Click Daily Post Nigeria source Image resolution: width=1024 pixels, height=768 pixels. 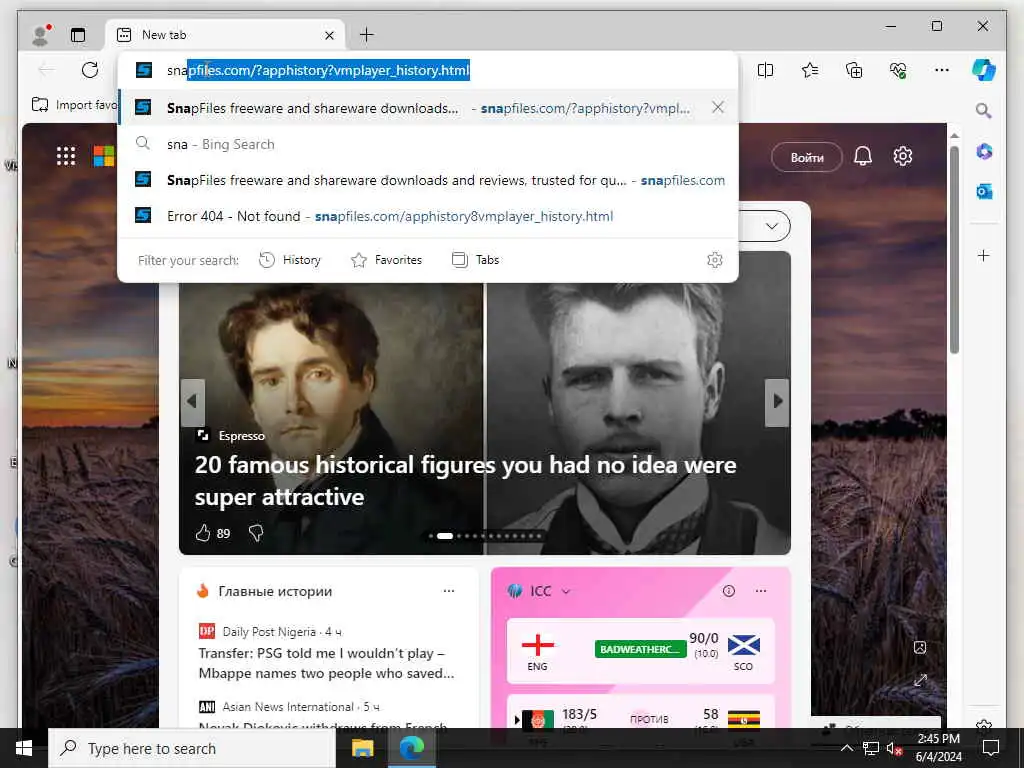pos(269,632)
